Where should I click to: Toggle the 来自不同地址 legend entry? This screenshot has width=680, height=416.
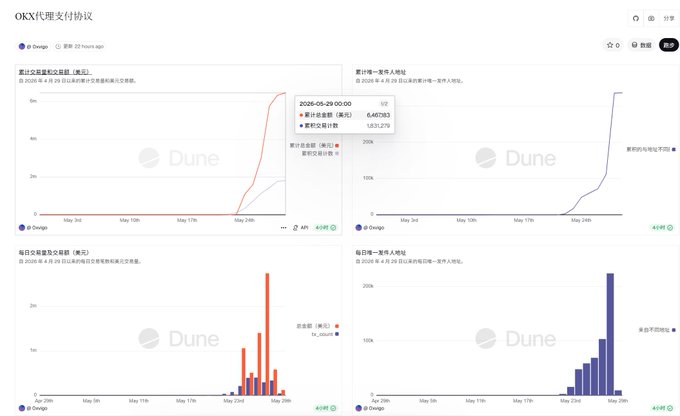(x=657, y=330)
